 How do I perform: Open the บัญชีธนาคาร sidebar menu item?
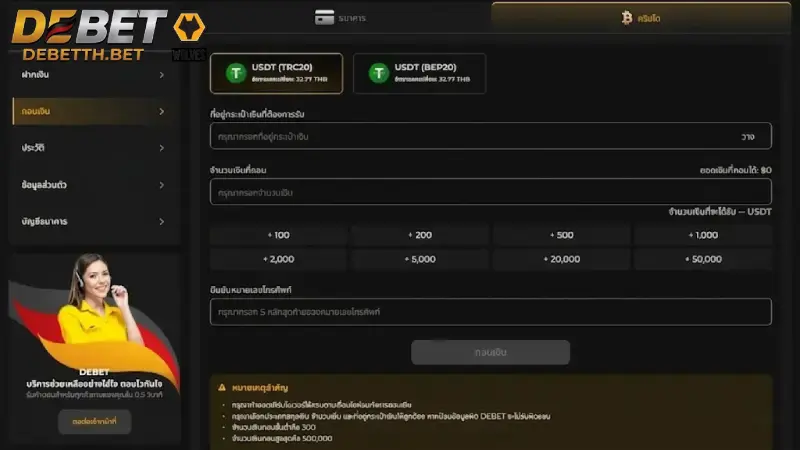[x=93, y=221]
